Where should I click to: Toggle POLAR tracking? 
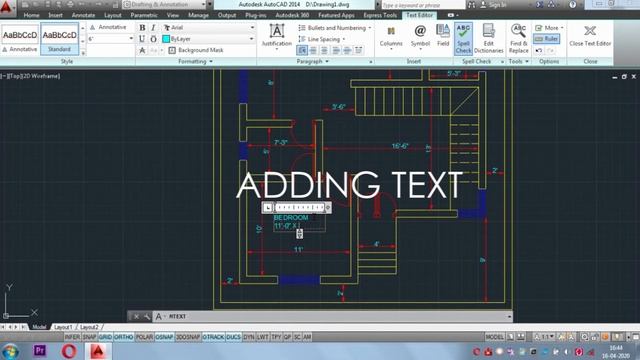pos(144,337)
